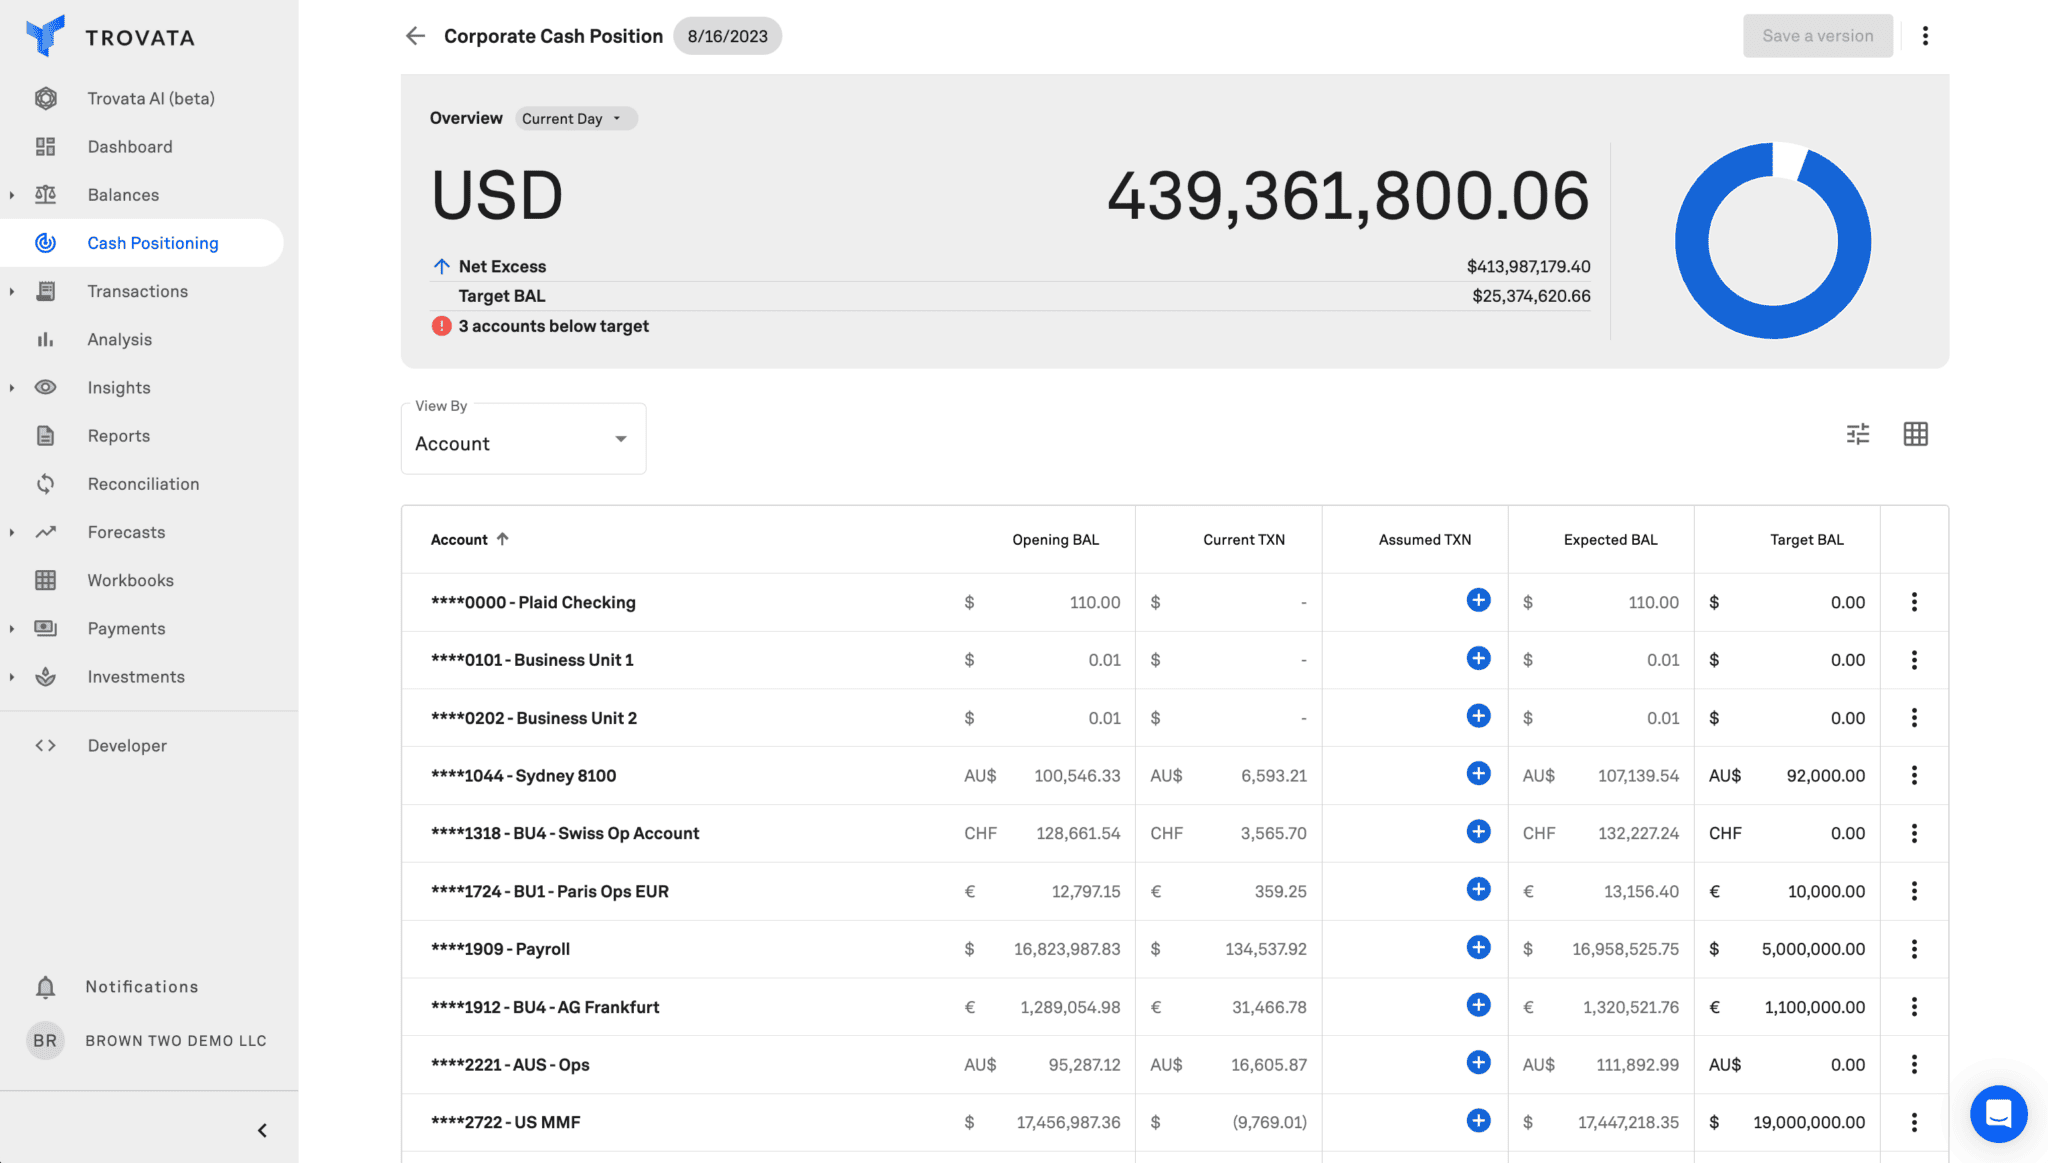Open the View By Account dropdown
The height and width of the screenshot is (1163, 2048).
523,443
